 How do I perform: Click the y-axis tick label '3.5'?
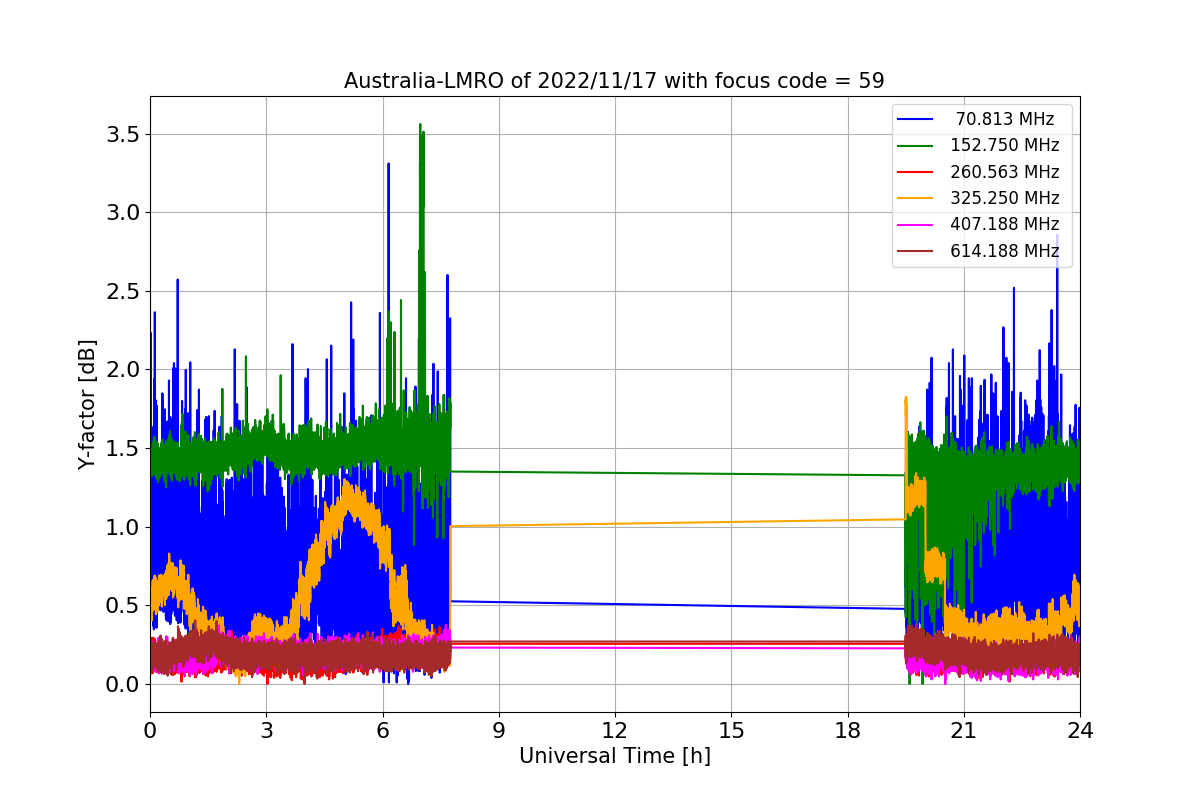pyautogui.click(x=124, y=134)
